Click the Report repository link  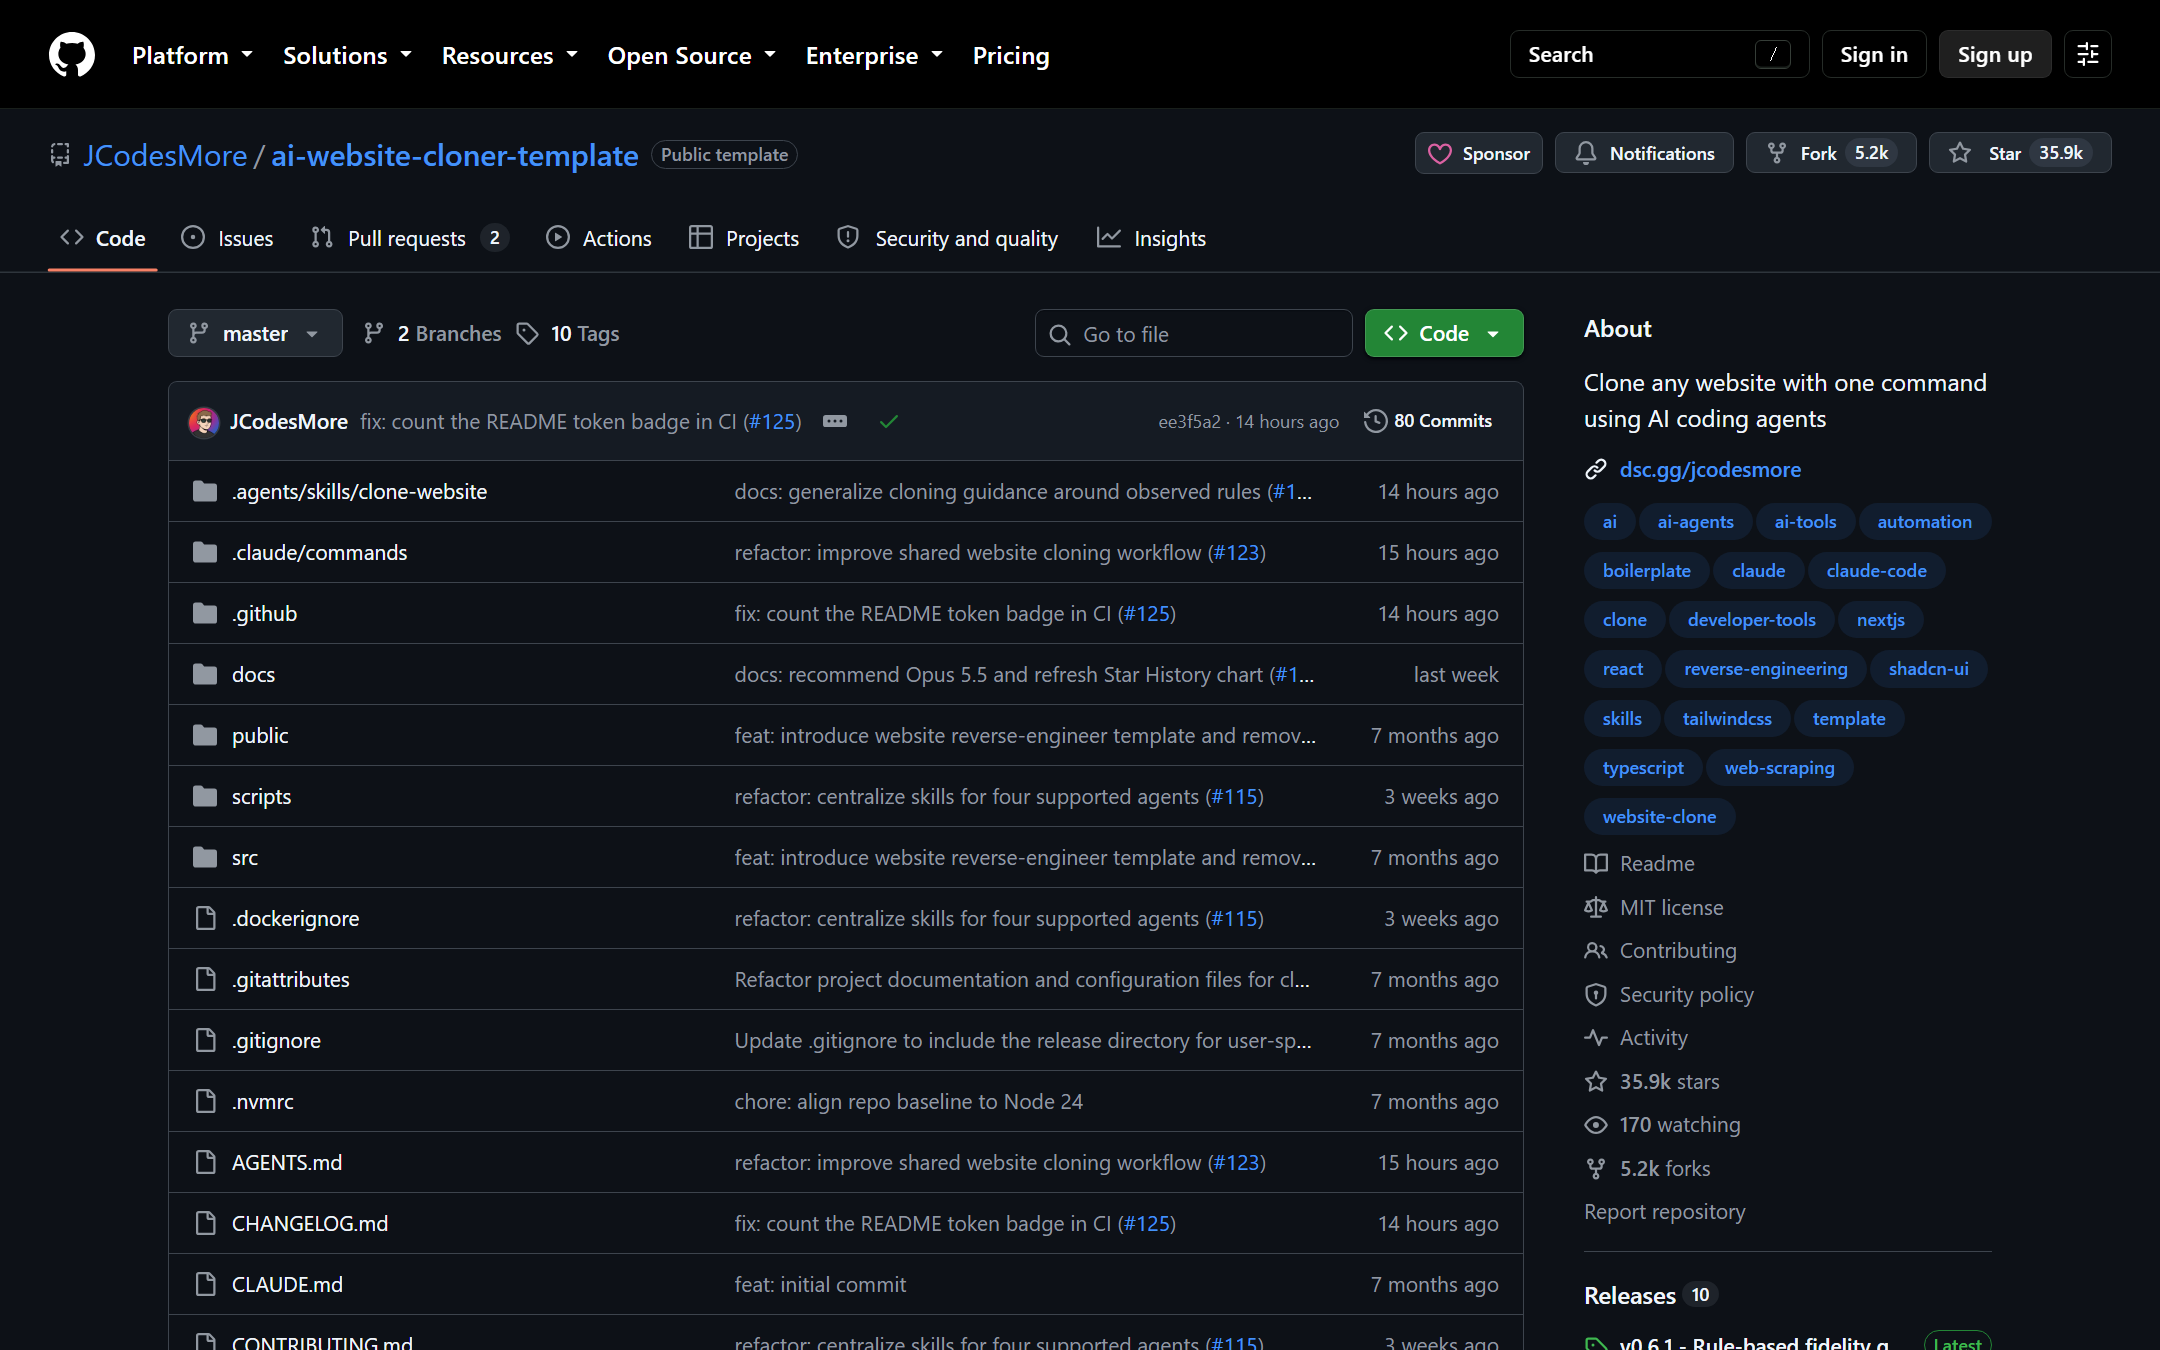(1665, 1212)
